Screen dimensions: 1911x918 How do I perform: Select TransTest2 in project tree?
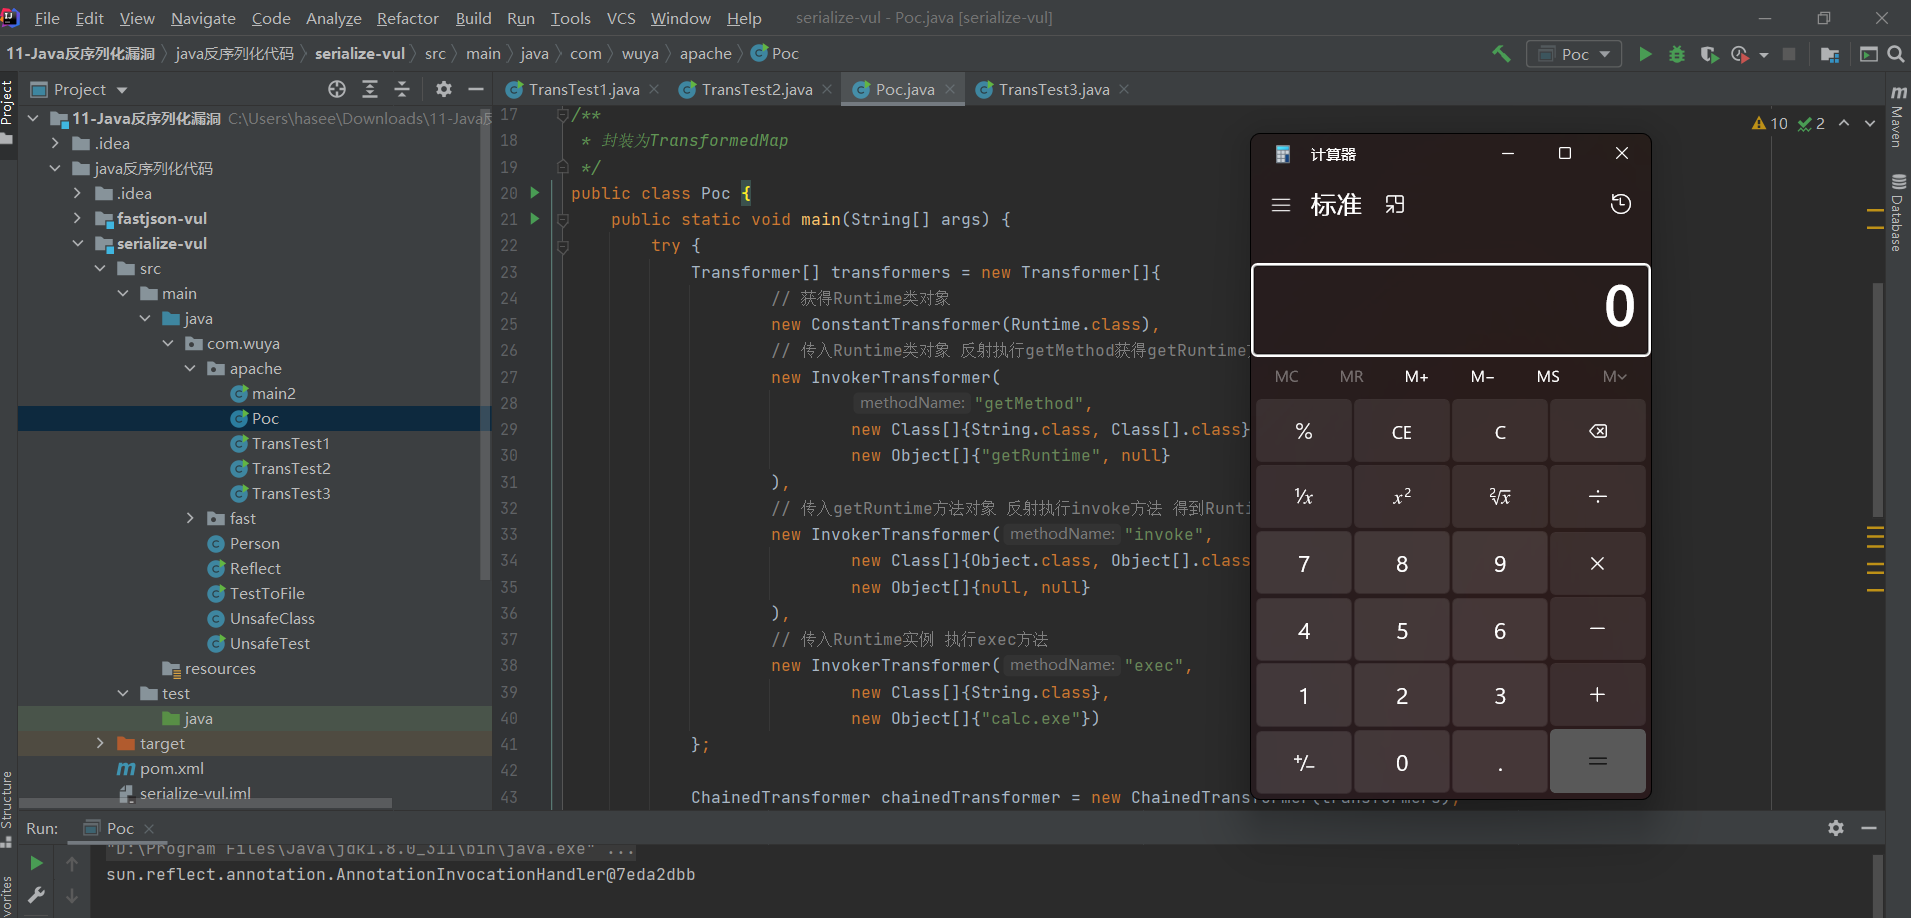point(291,468)
